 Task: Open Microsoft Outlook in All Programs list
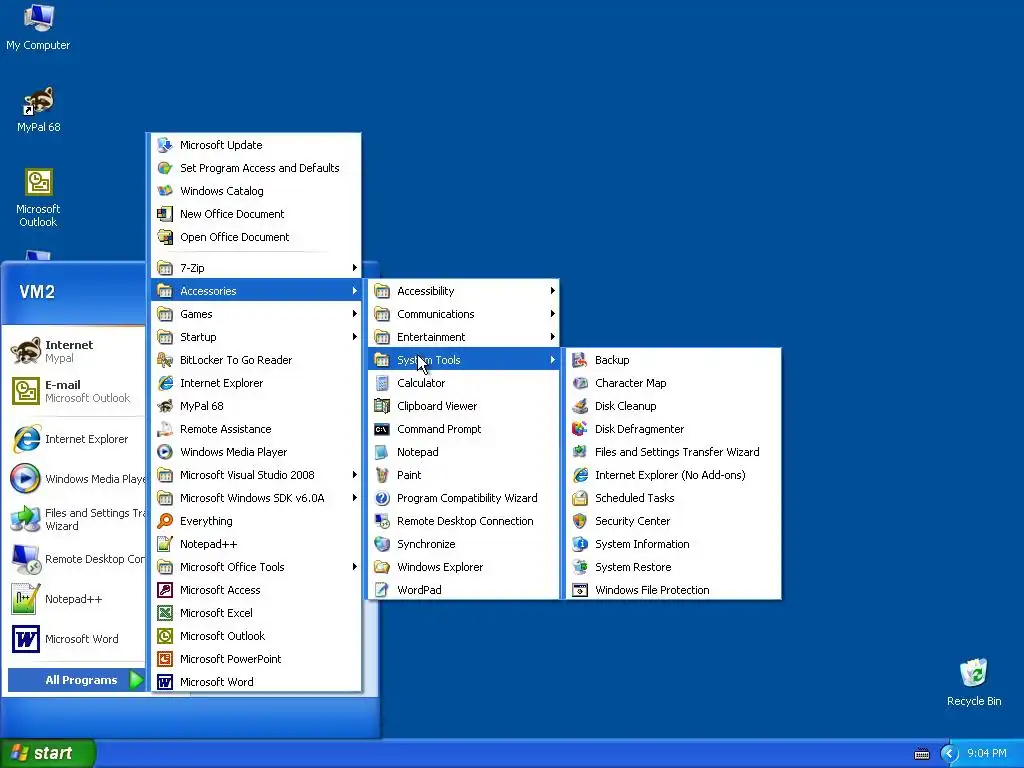[256, 636]
